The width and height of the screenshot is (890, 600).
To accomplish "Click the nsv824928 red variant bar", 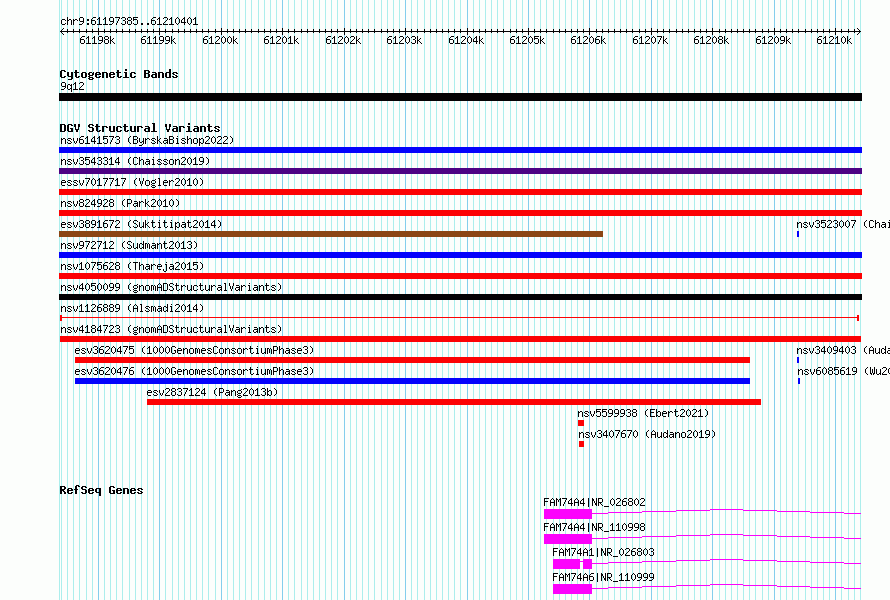I will (460, 213).
